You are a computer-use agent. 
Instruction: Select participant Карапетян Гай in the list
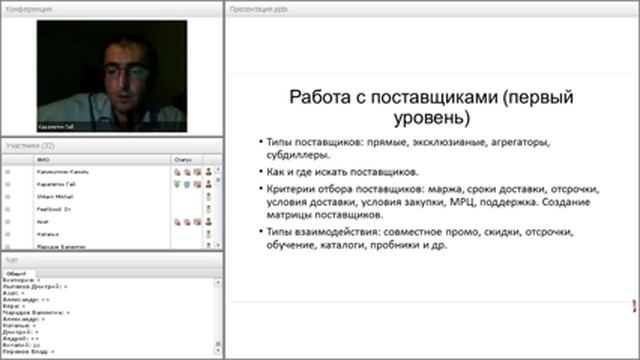56,184
